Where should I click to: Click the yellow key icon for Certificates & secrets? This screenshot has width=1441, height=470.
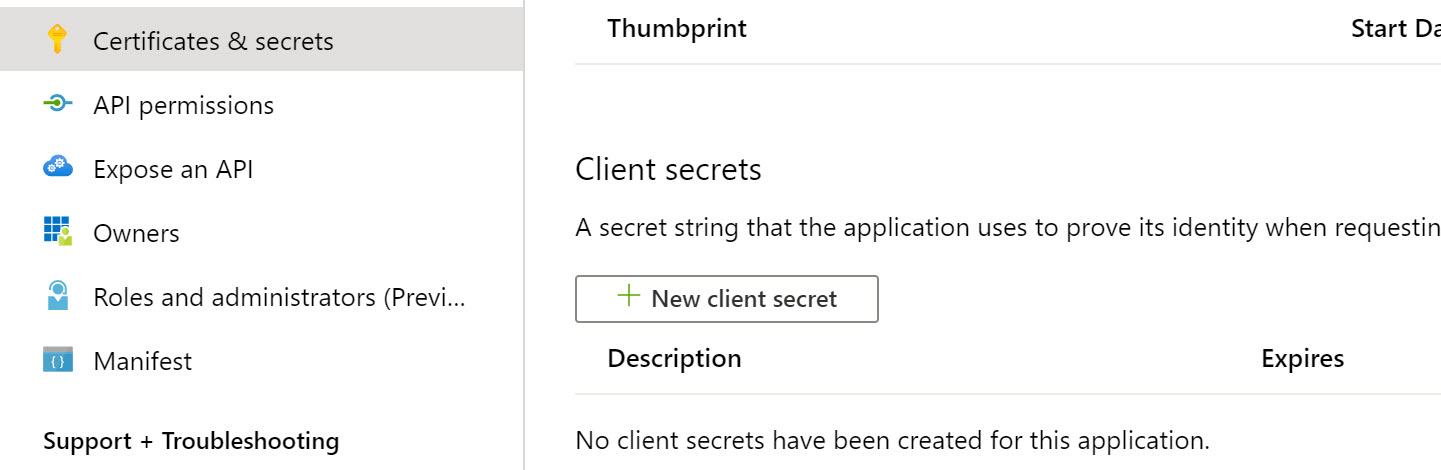[x=57, y=39]
